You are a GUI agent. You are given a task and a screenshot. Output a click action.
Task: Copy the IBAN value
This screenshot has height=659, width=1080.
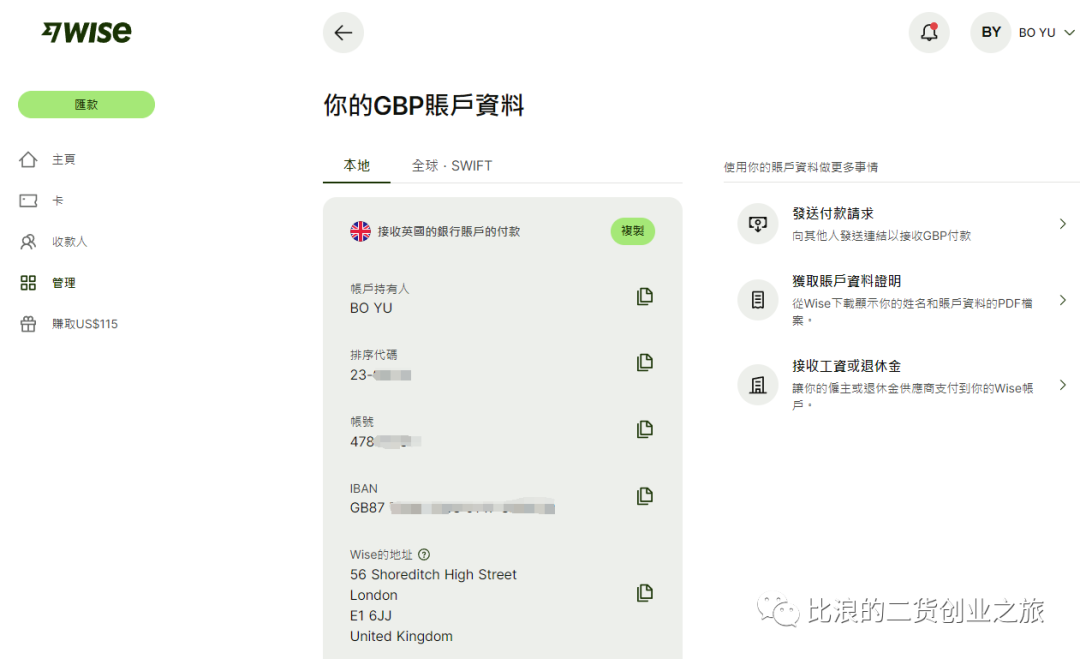click(645, 496)
